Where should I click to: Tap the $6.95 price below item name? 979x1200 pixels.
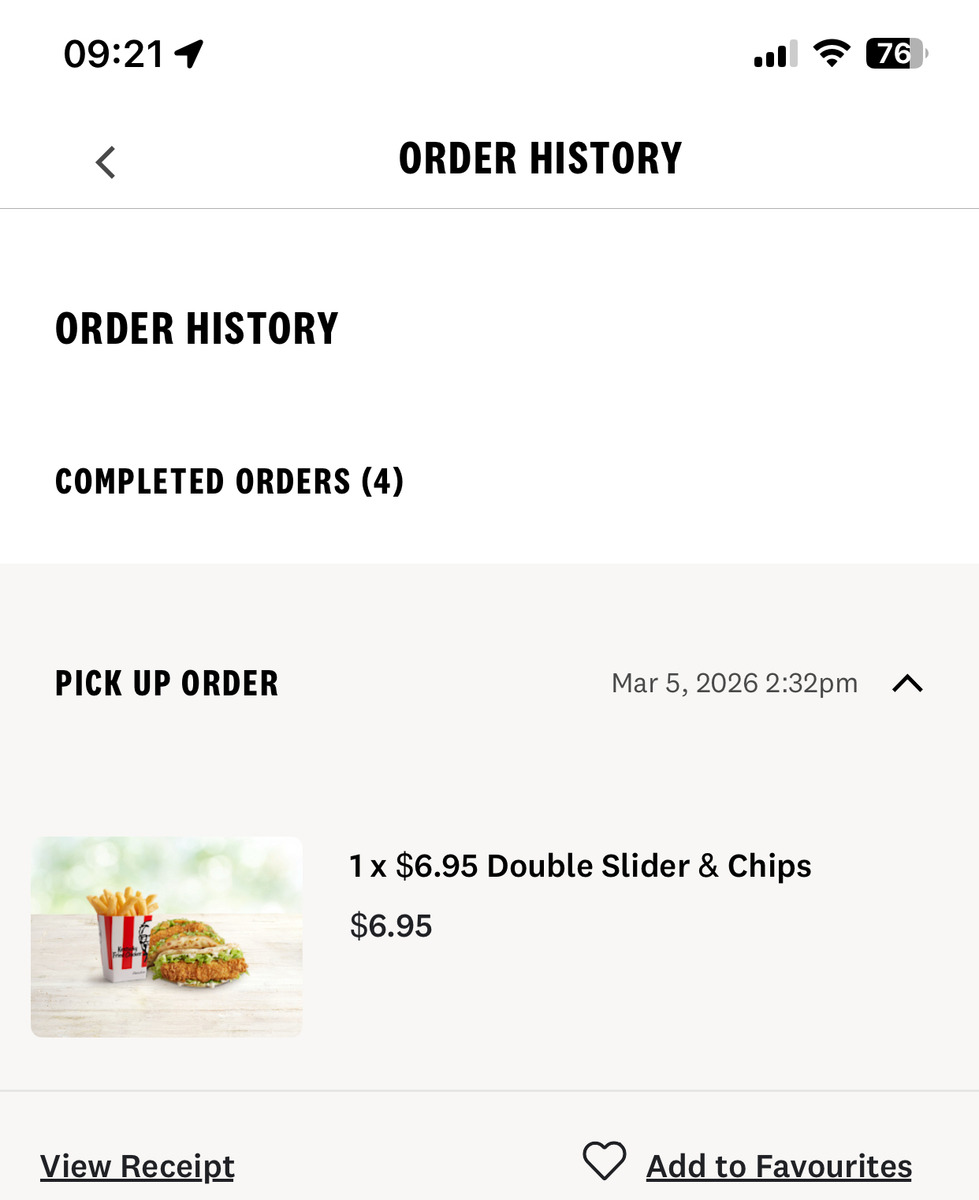coord(391,926)
